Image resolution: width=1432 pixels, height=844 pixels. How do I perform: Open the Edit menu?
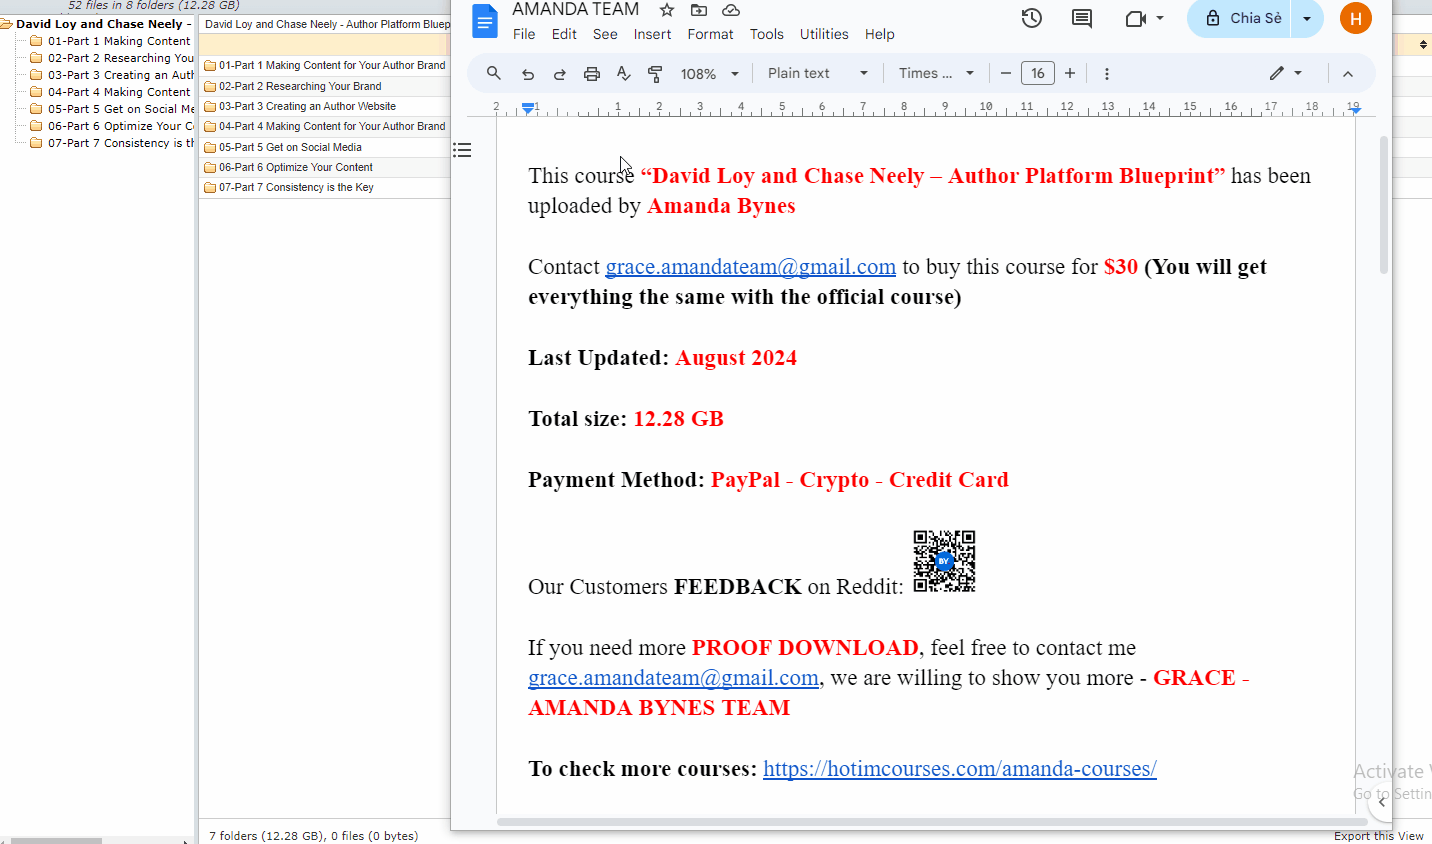564,34
